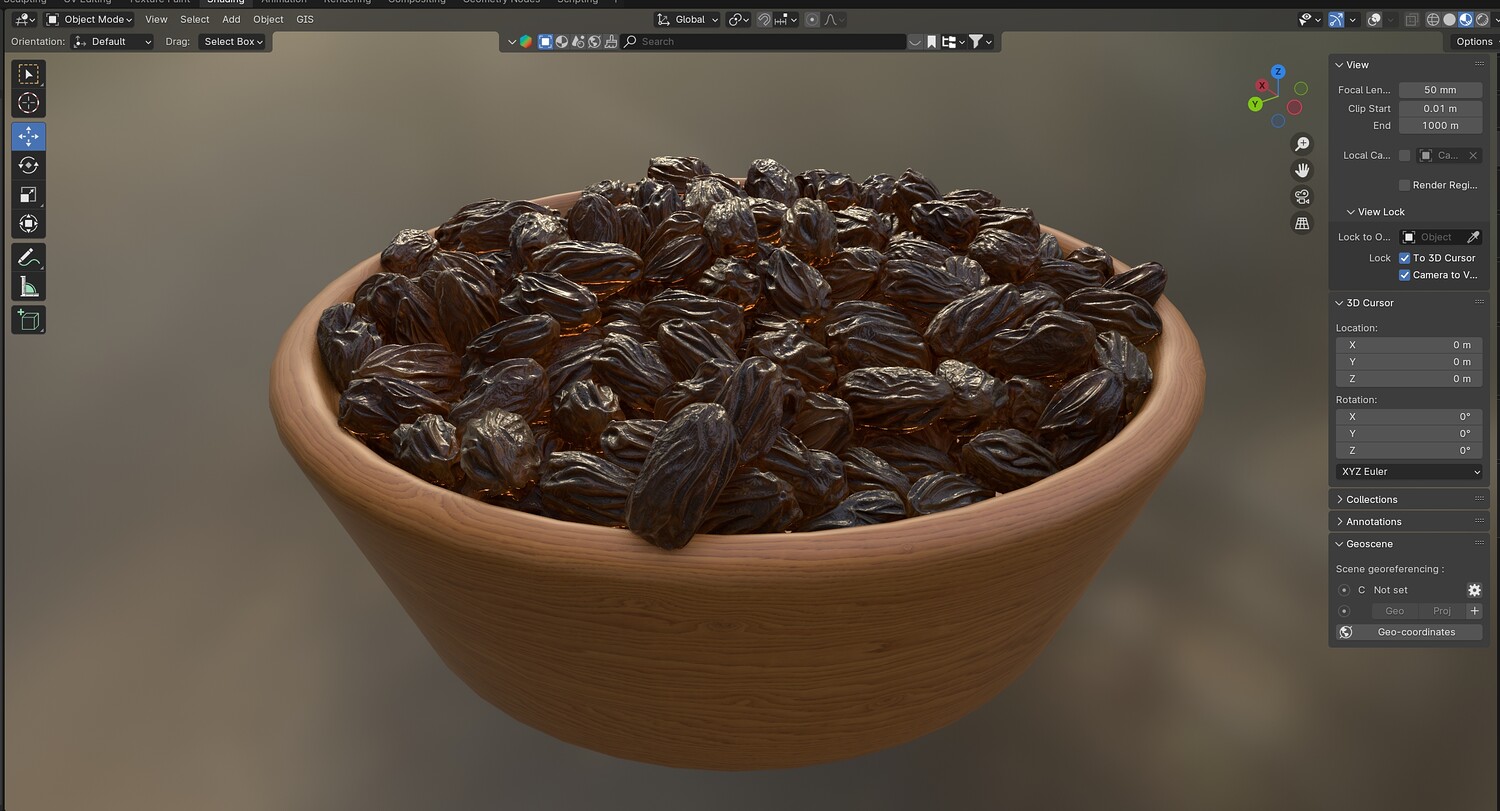Open the Object menu
This screenshot has width=1500, height=811.
(x=268, y=19)
